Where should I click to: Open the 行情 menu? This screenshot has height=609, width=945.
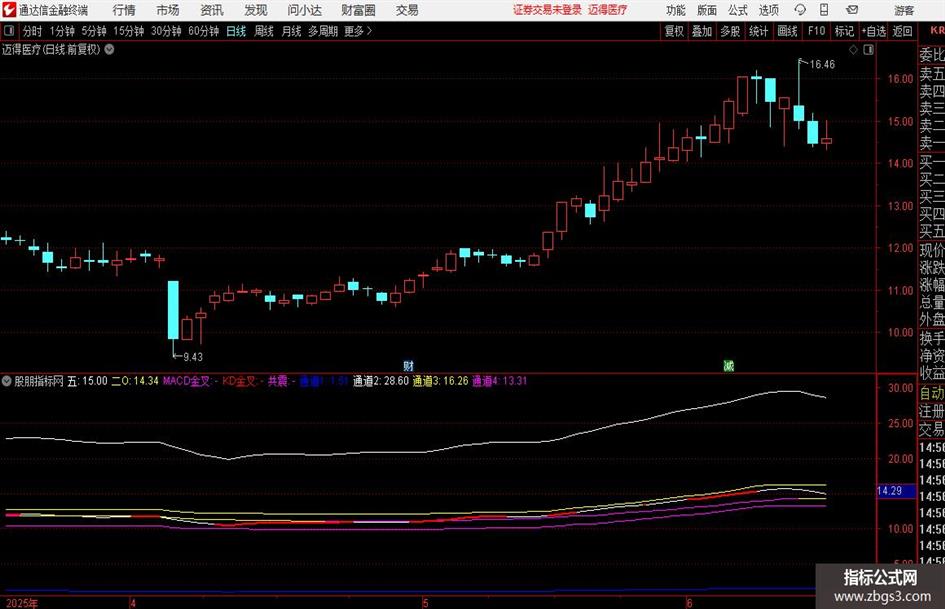click(124, 10)
